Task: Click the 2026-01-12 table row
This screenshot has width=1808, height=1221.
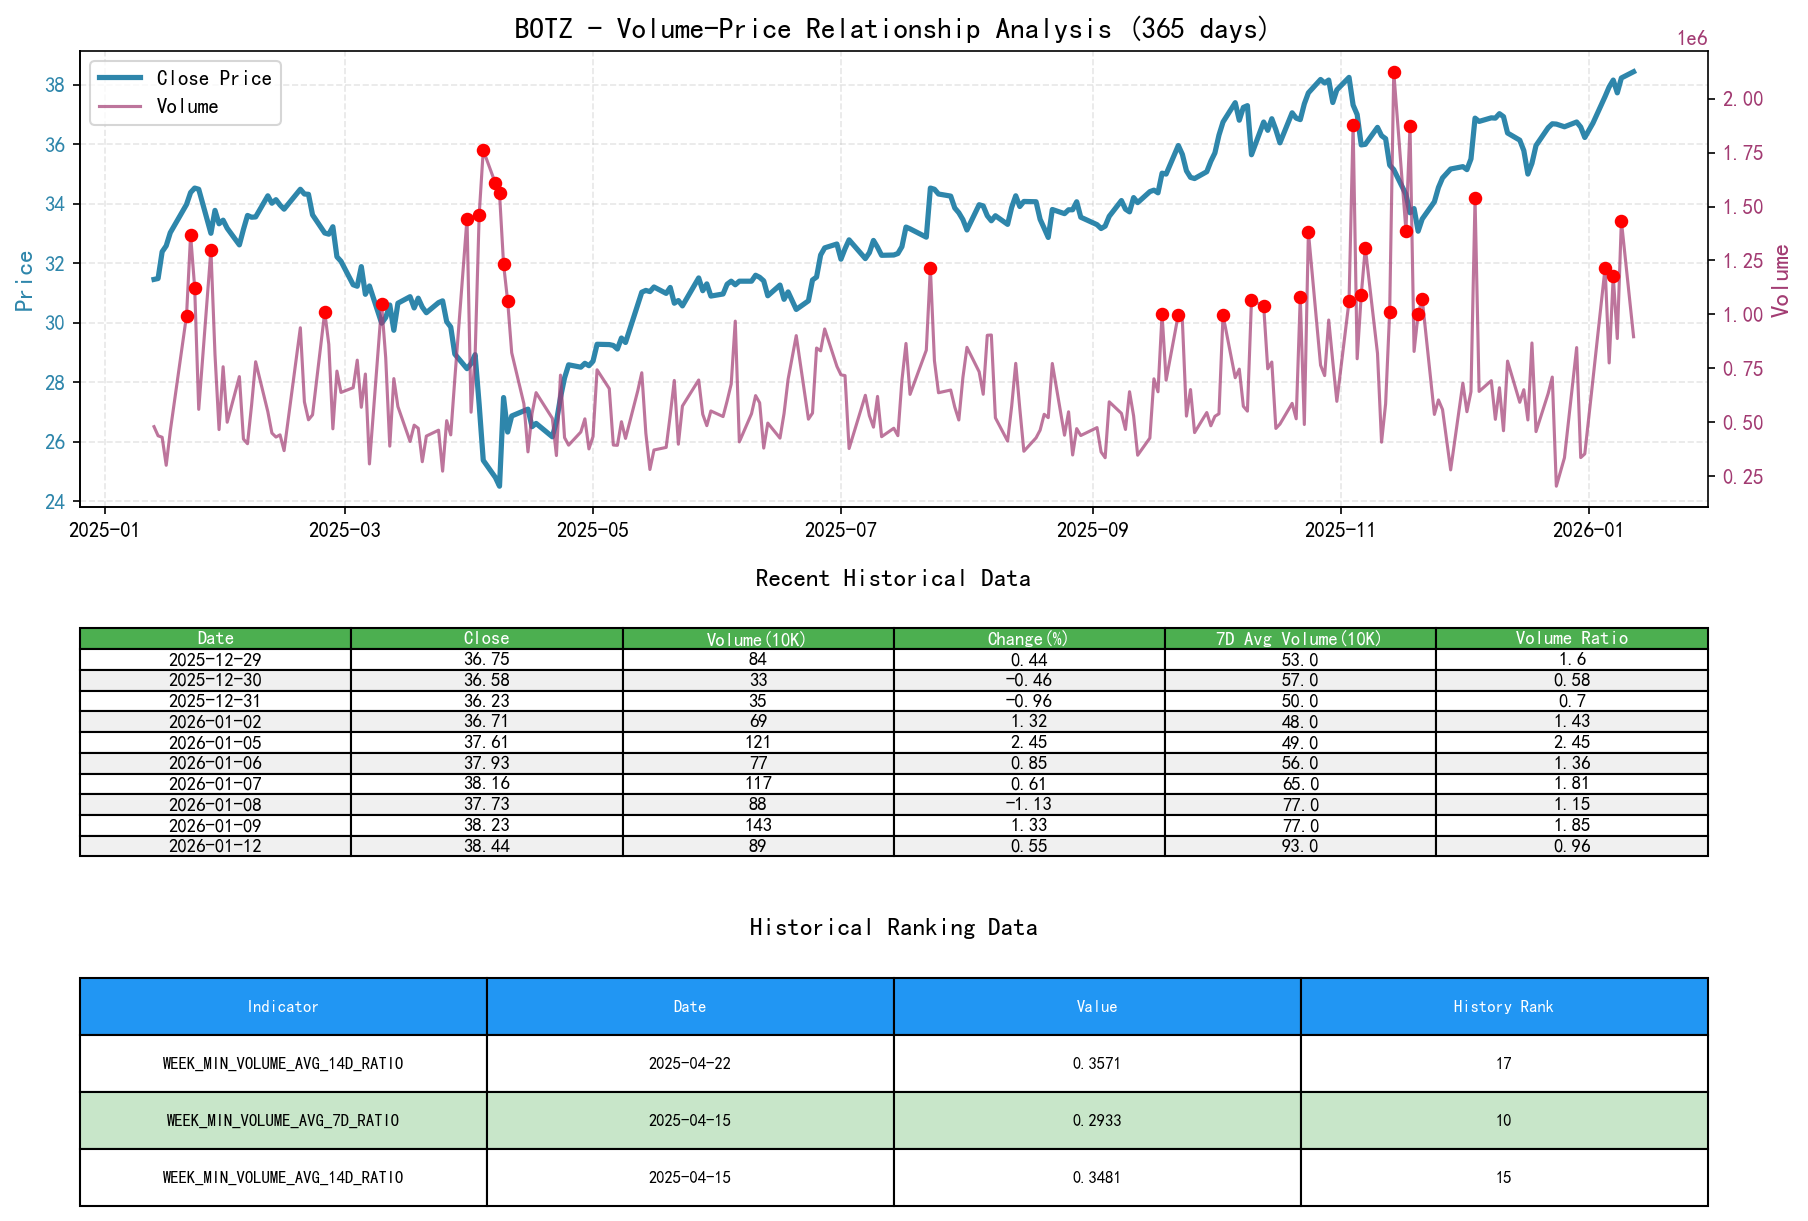Action: (216, 845)
